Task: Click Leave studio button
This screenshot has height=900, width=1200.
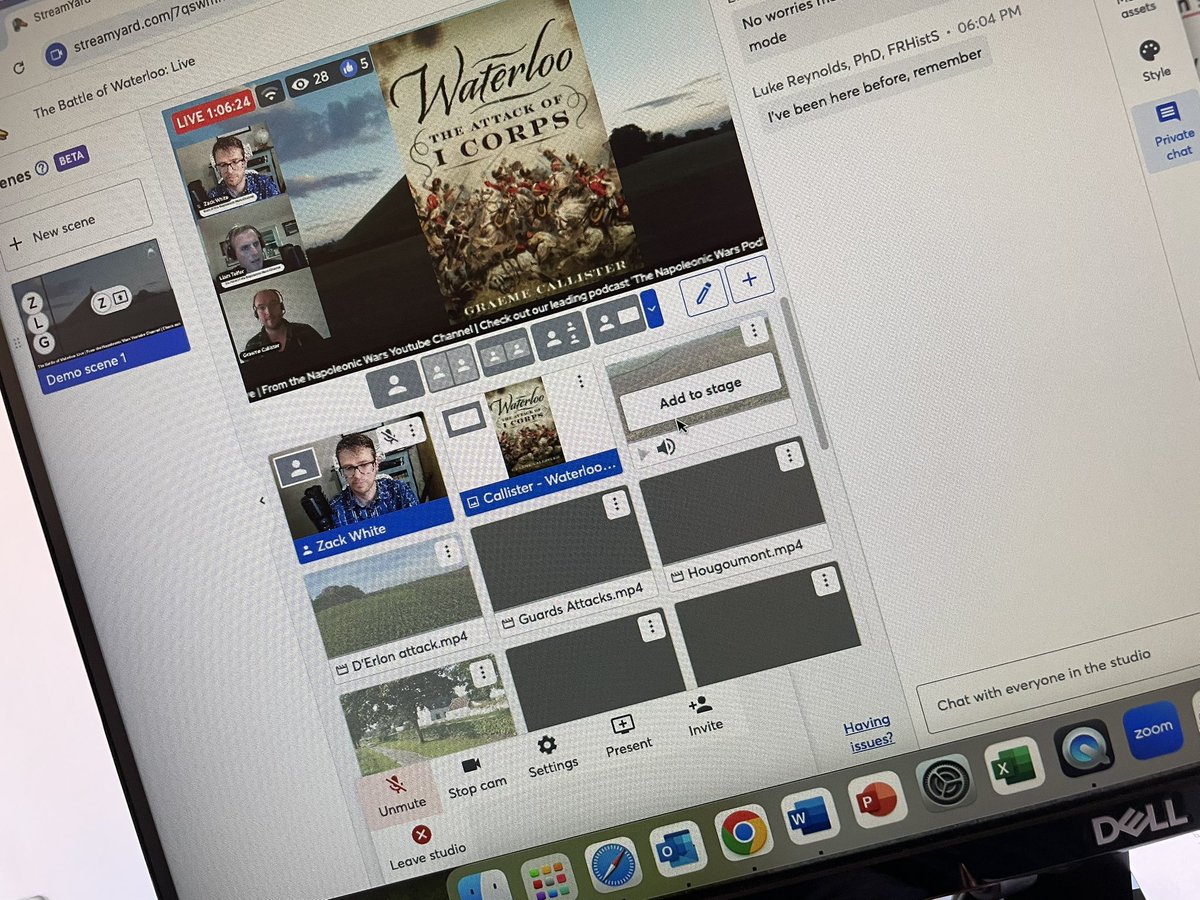Action: [427, 845]
